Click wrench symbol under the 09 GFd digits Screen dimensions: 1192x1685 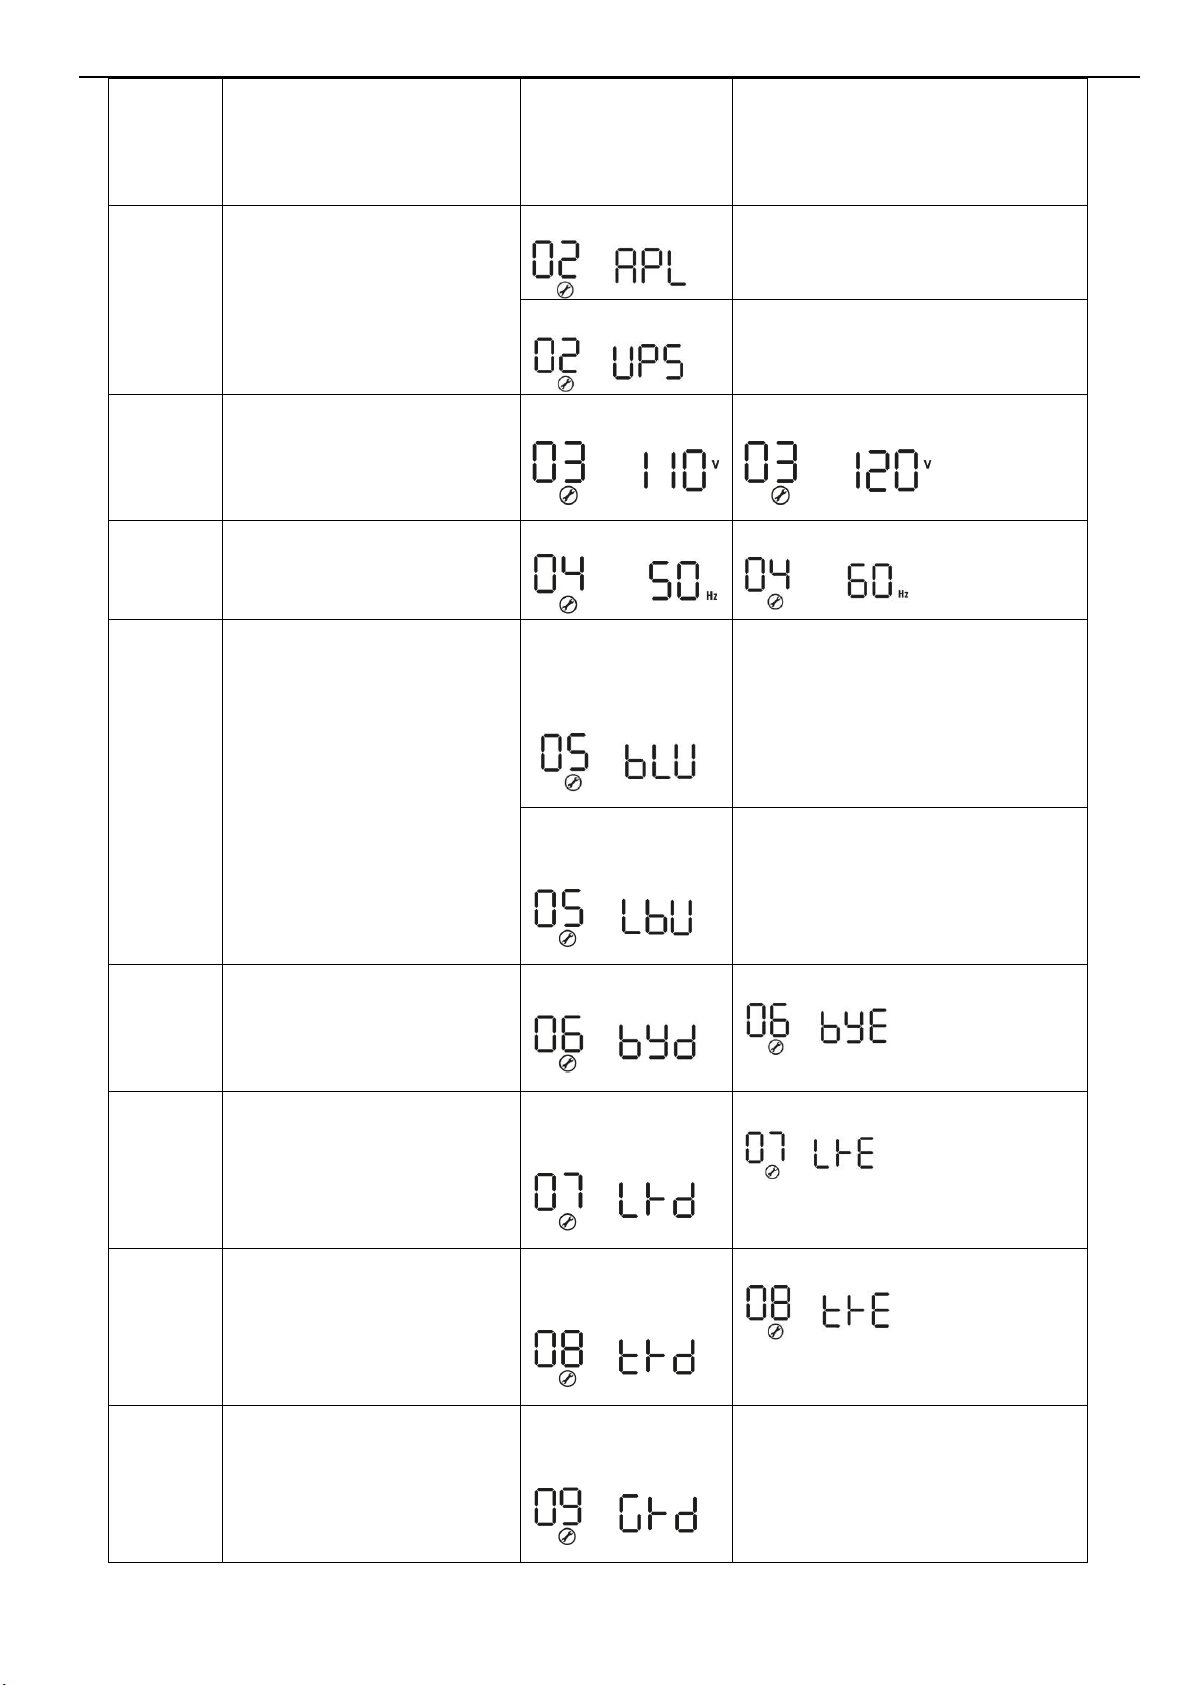[x=567, y=1537]
